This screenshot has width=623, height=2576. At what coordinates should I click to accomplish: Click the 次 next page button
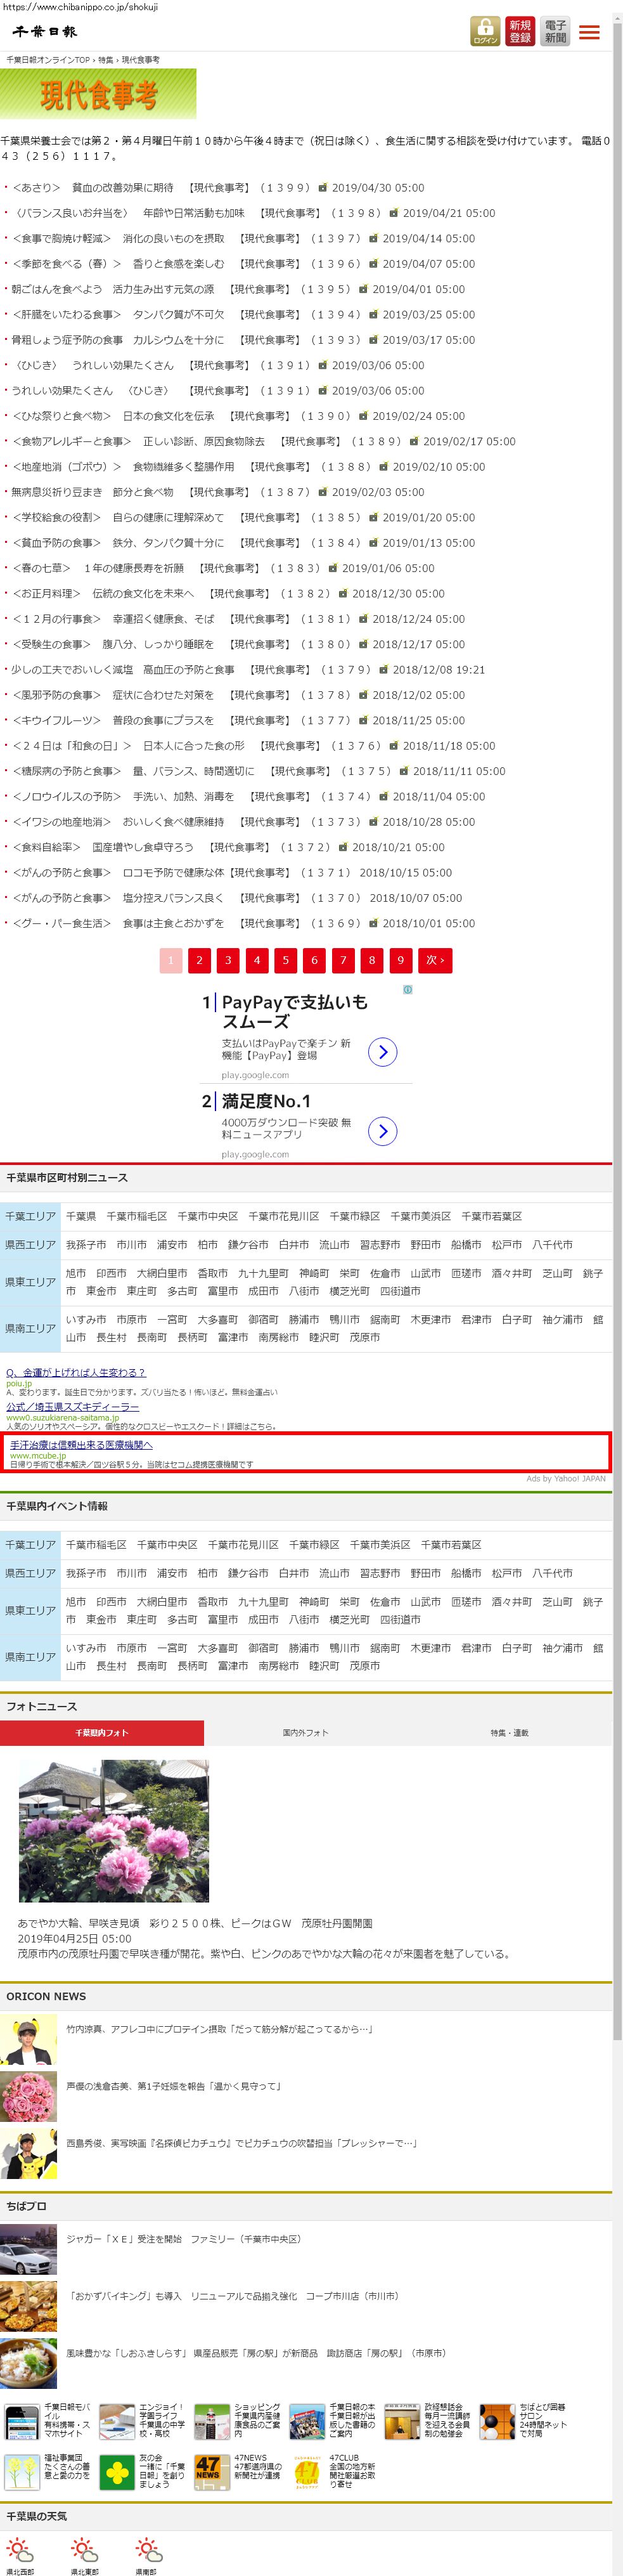[435, 960]
